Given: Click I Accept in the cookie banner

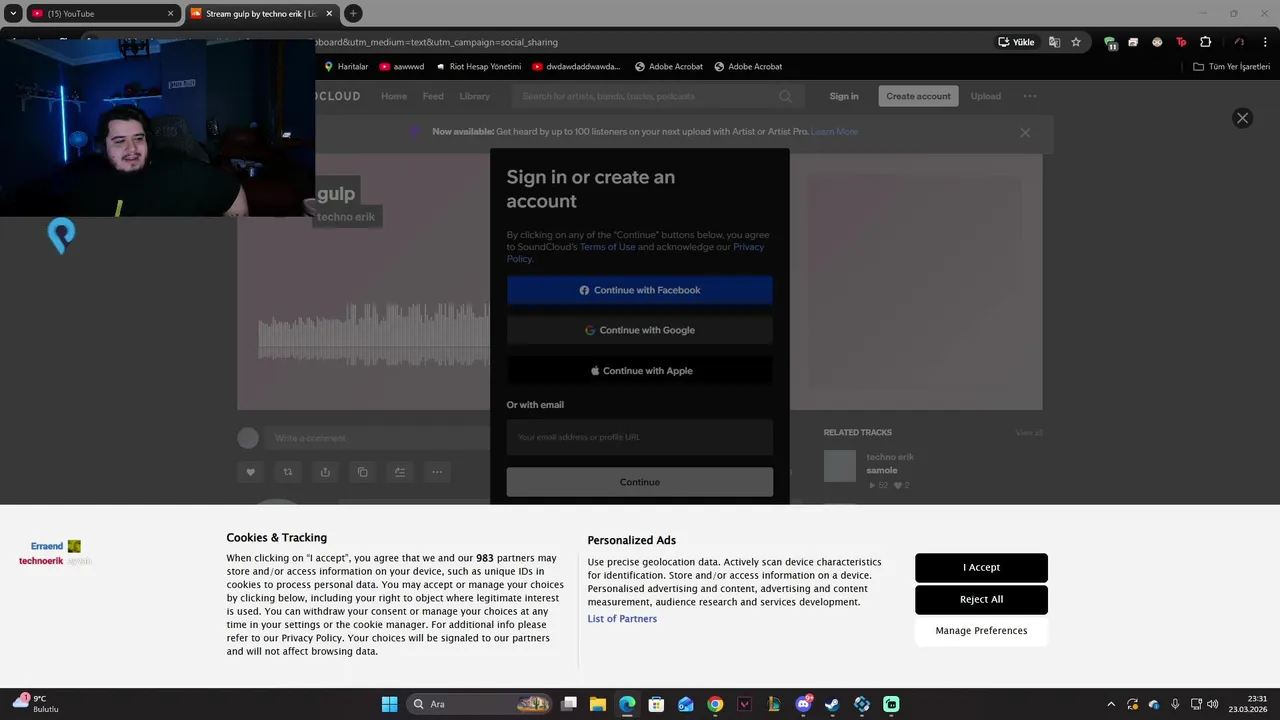Looking at the screenshot, I should click(981, 567).
